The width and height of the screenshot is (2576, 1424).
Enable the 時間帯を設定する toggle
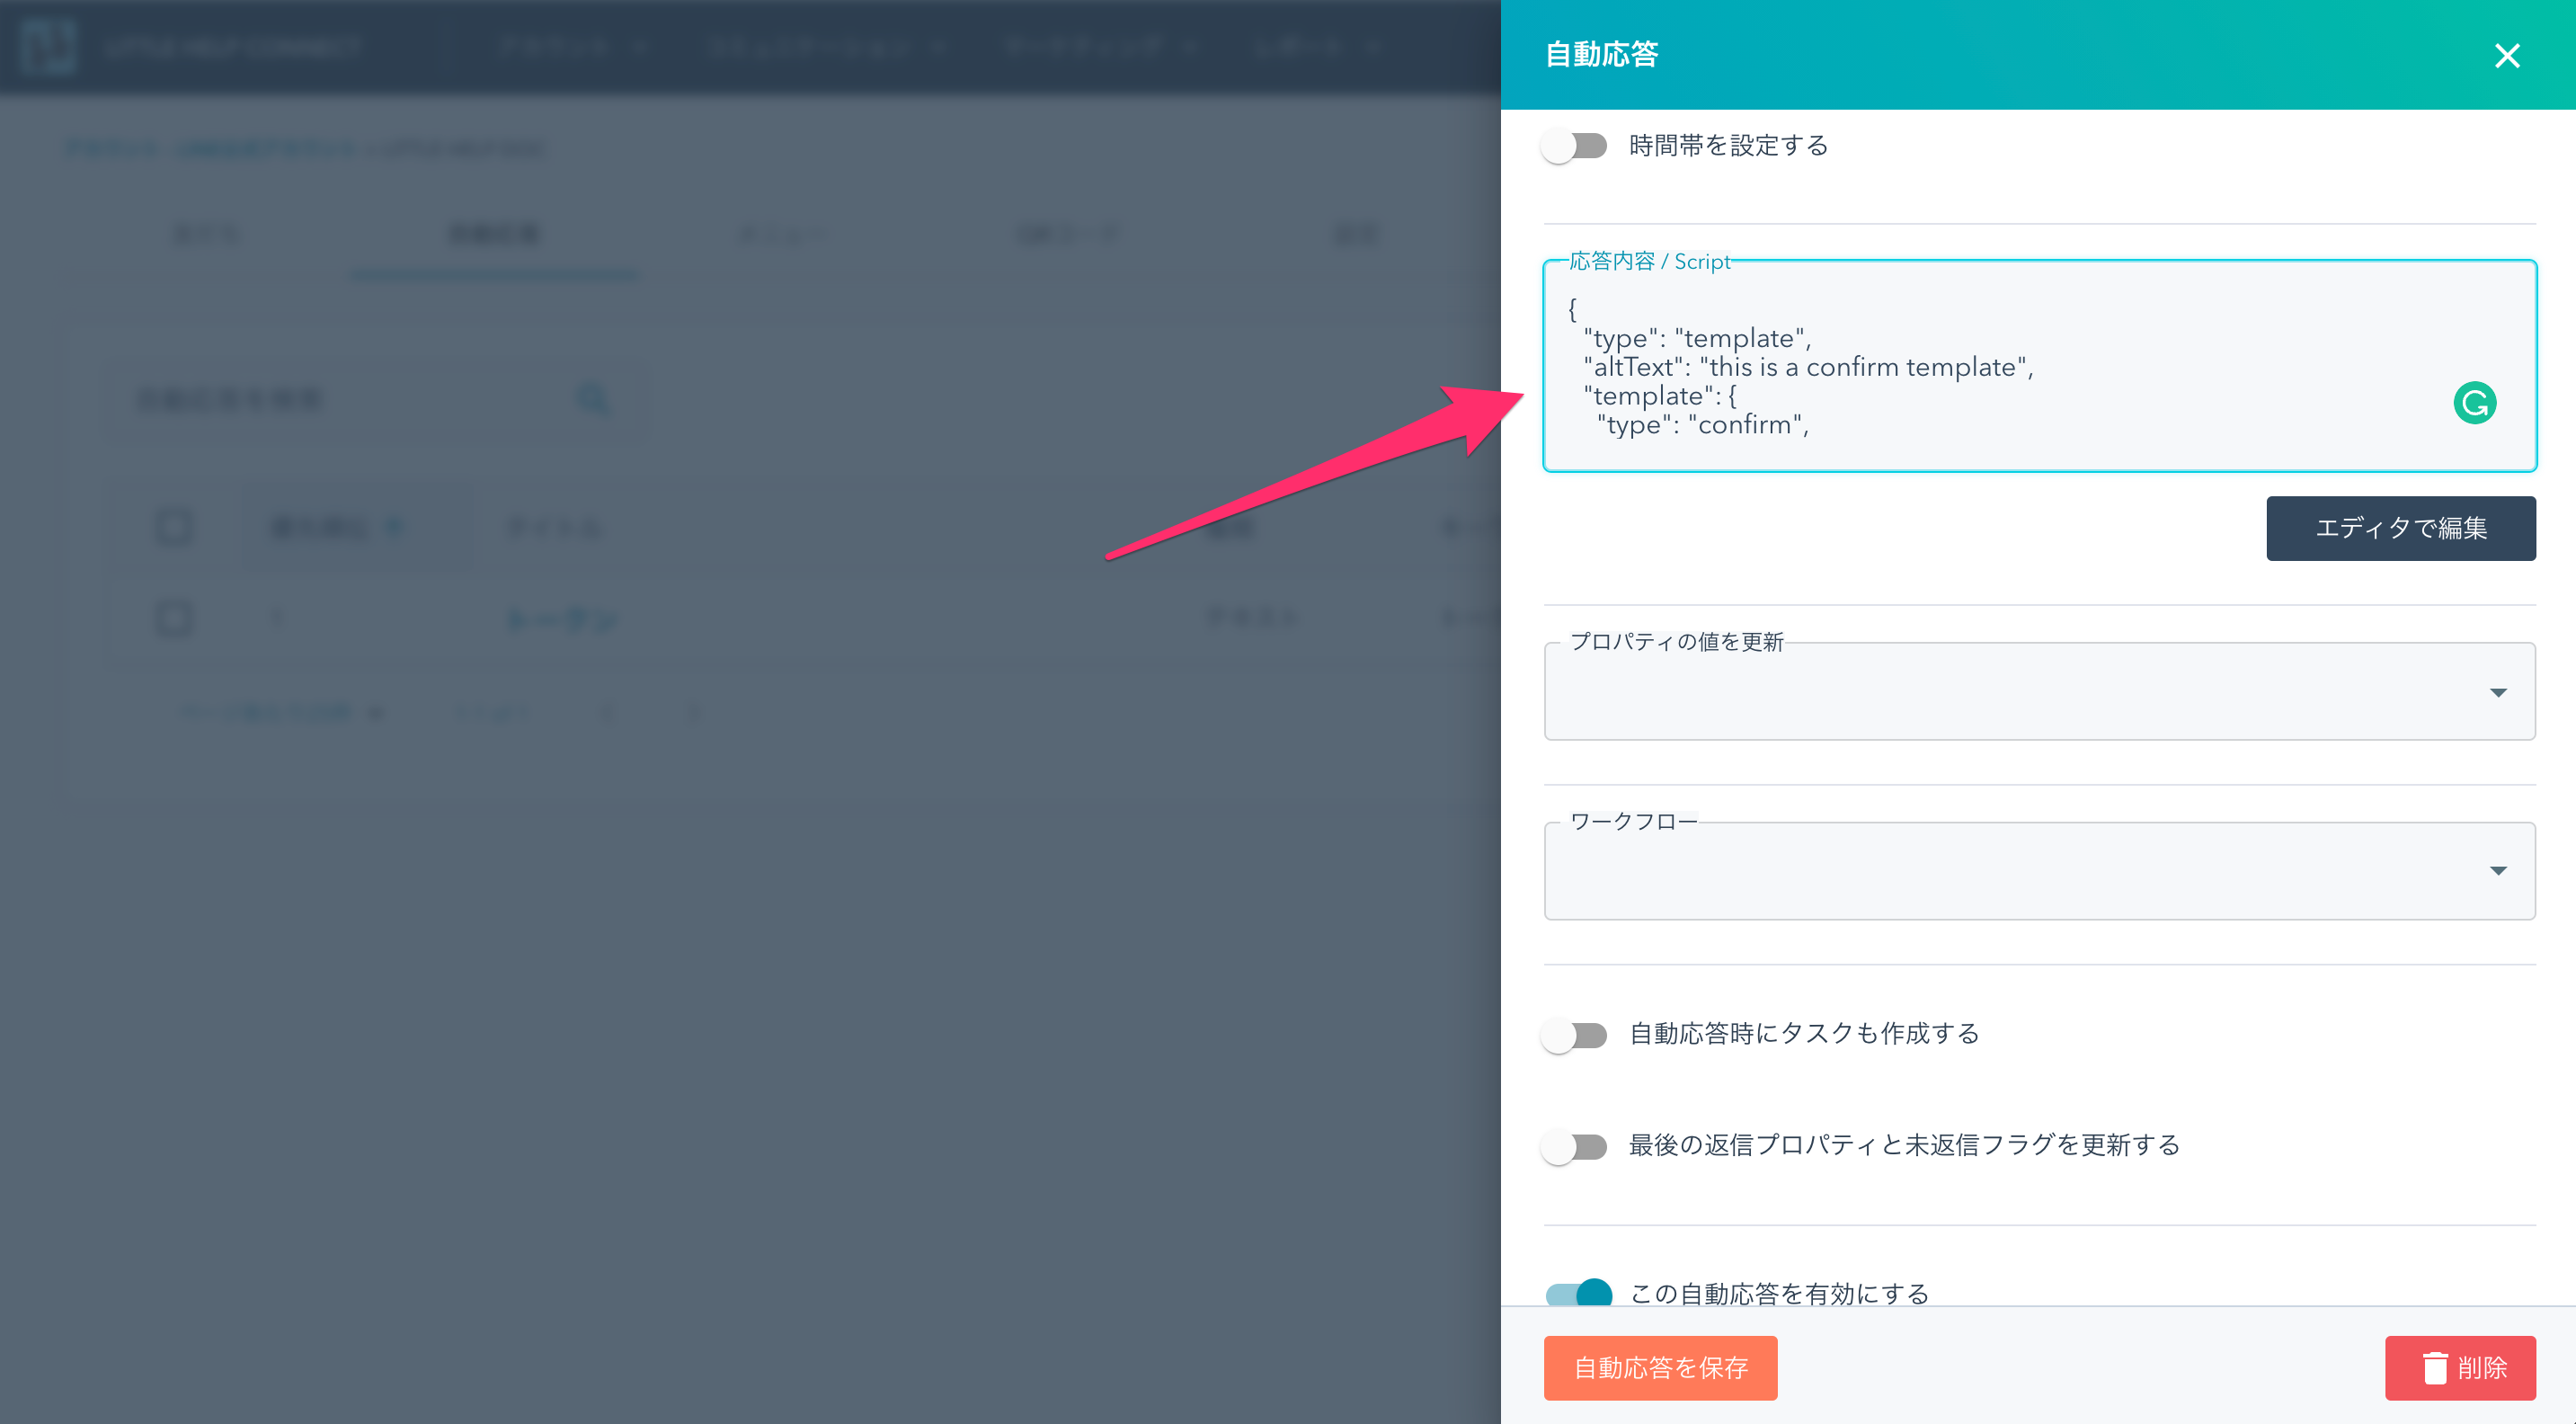(x=1574, y=146)
